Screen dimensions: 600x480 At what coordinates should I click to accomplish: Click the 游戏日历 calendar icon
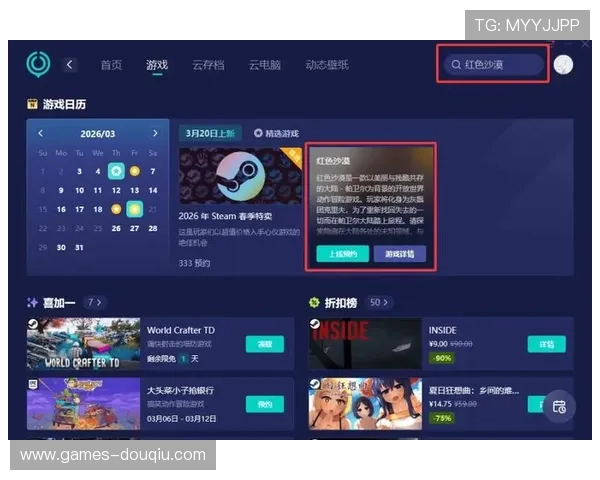pyautogui.click(x=32, y=103)
